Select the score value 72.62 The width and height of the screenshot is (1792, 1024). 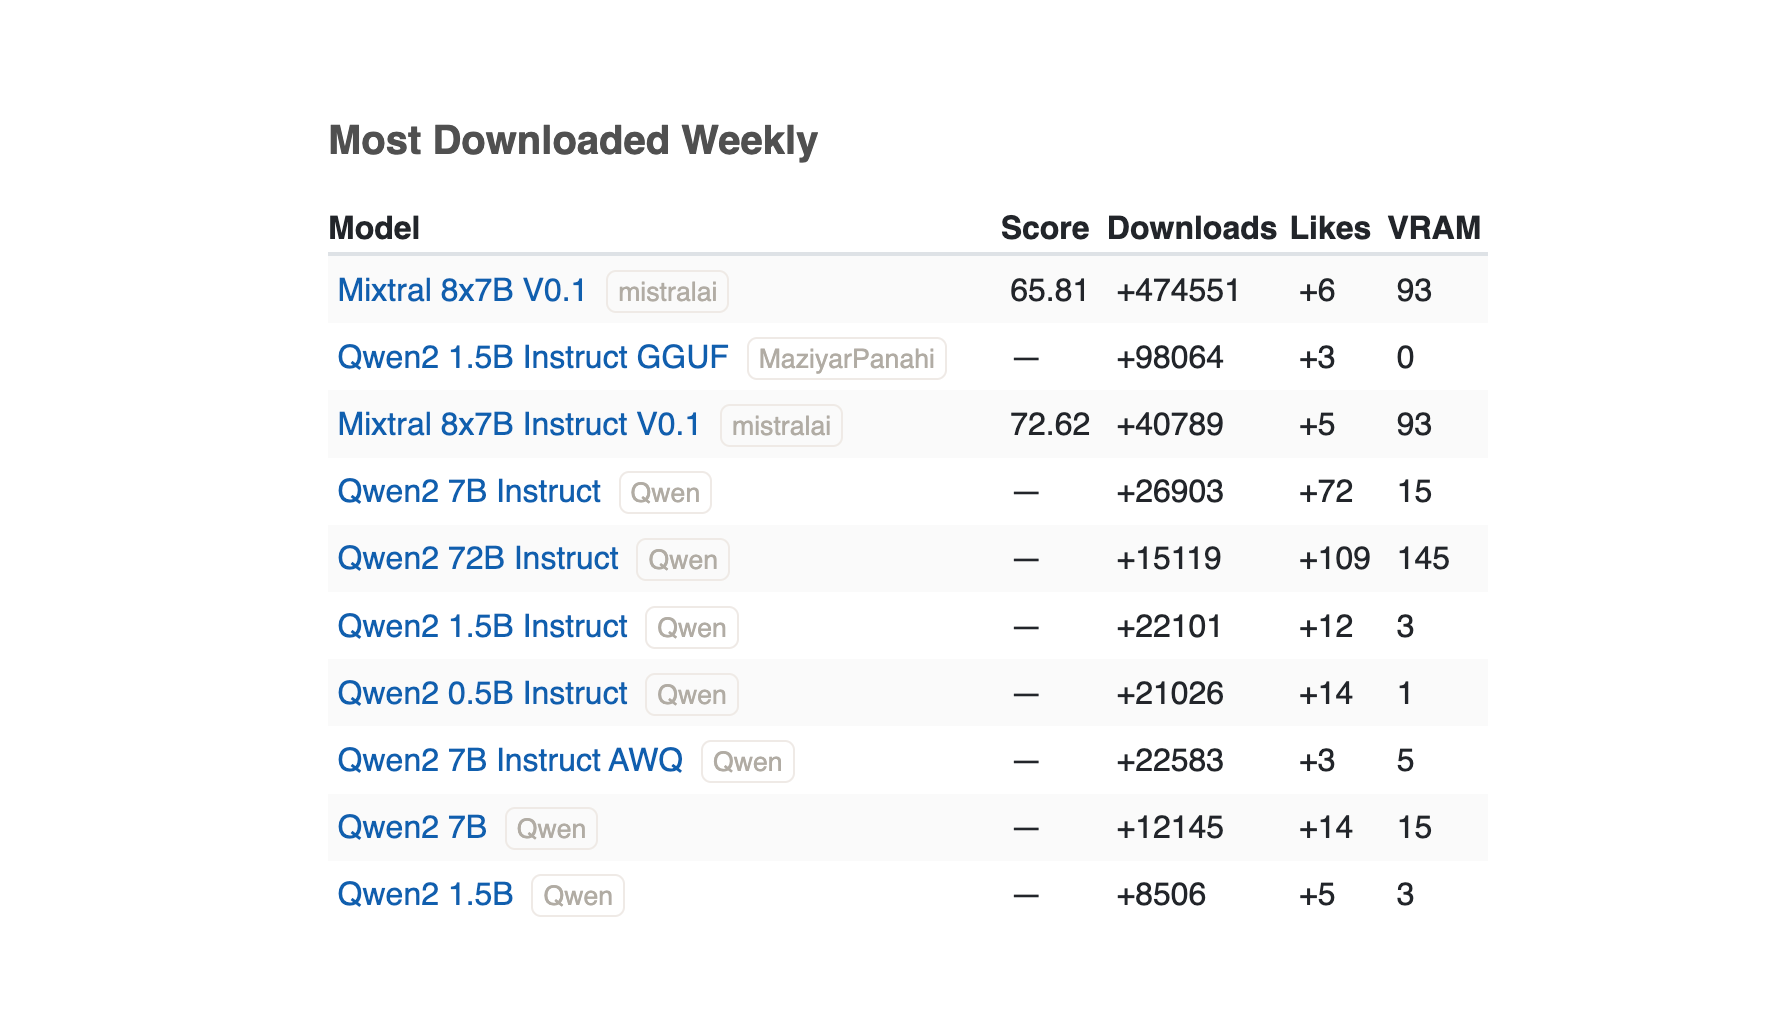pos(1050,424)
